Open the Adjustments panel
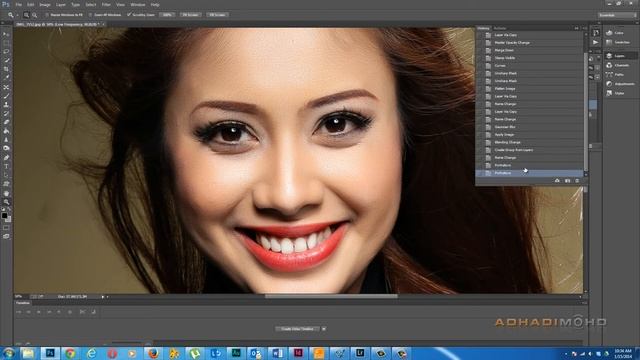Viewport: 640px width, 360px height. point(620,84)
